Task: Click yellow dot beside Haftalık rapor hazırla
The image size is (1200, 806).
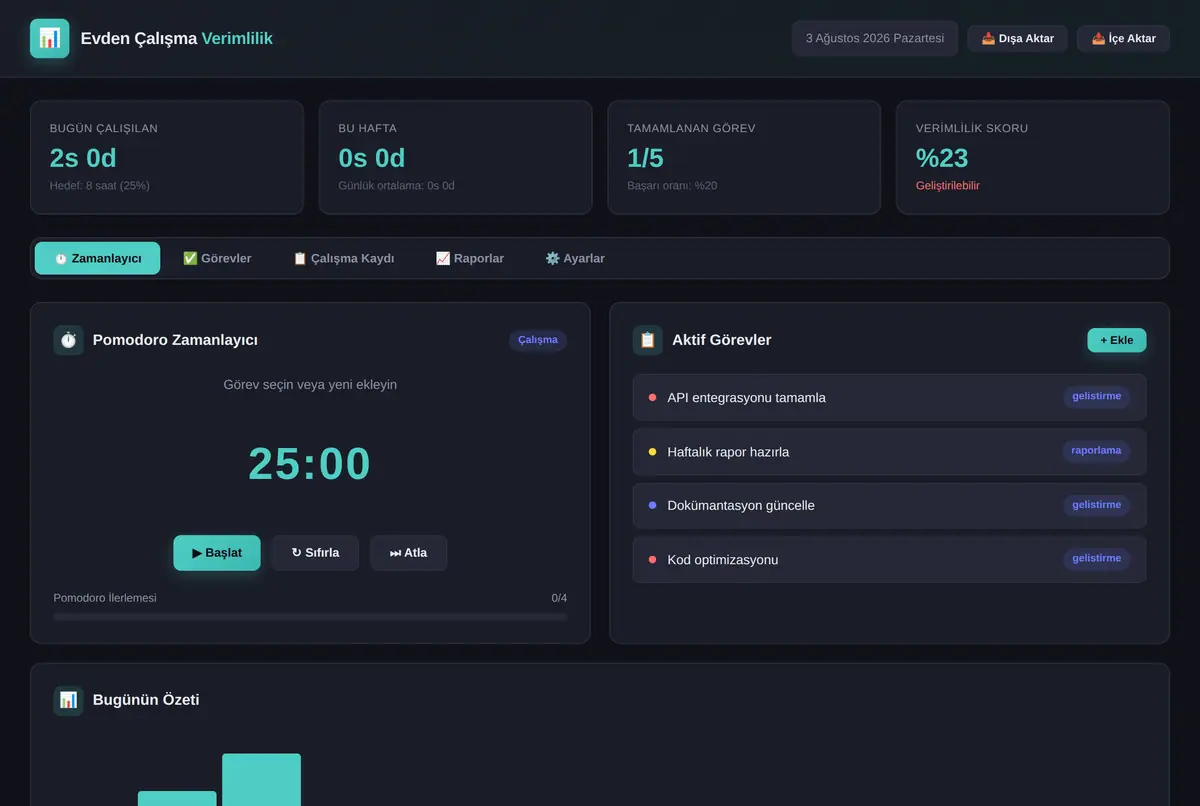Action: pyautogui.click(x=653, y=452)
